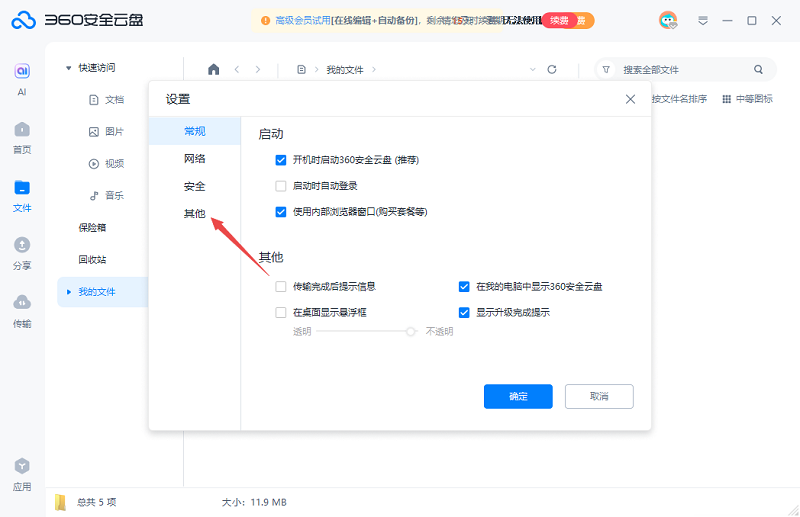Screen dimensions: 800x517
Task: Enable 传输完成后提示信息 checkbox
Action: coord(281,286)
